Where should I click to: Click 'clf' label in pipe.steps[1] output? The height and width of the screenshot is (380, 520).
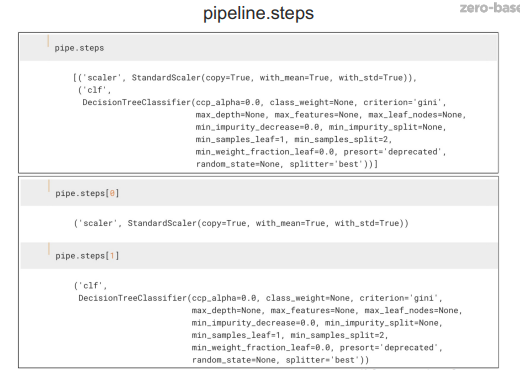coord(90,286)
